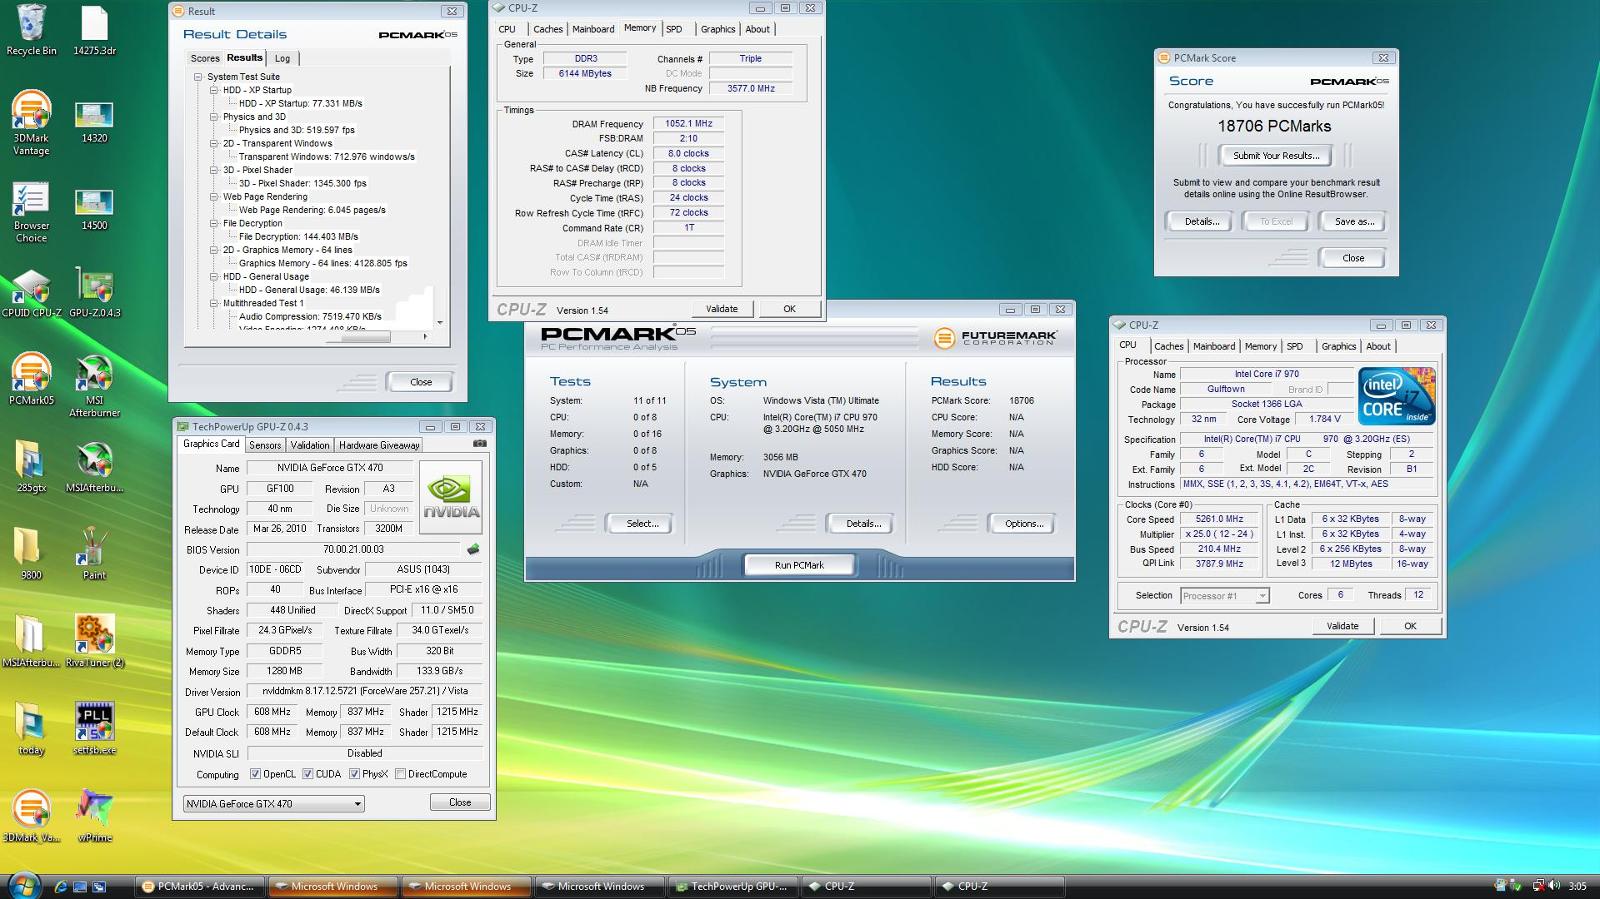Image resolution: width=1600 pixels, height=899 pixels.
Task: Open SPD tab in CPU-Z memory window
Action: click(674, 29)
